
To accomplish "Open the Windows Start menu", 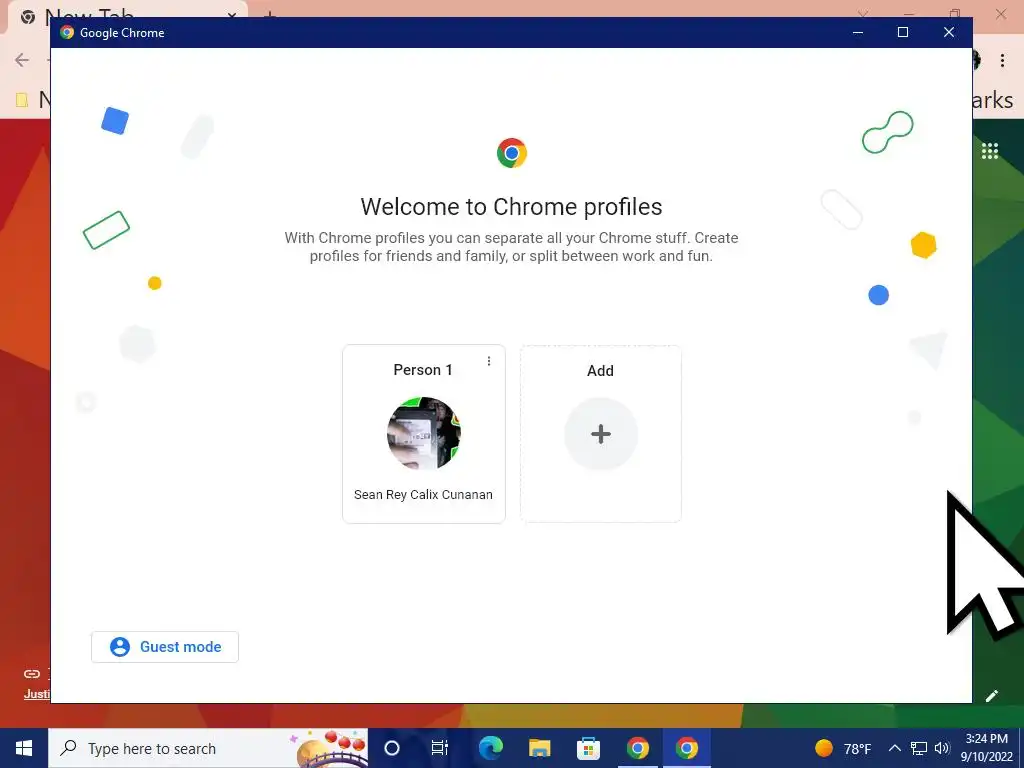I will [24, 748].
